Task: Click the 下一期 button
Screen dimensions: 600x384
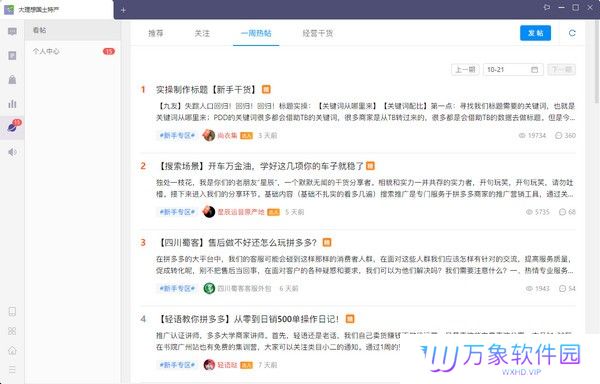Action: click(x=561, y=70)
